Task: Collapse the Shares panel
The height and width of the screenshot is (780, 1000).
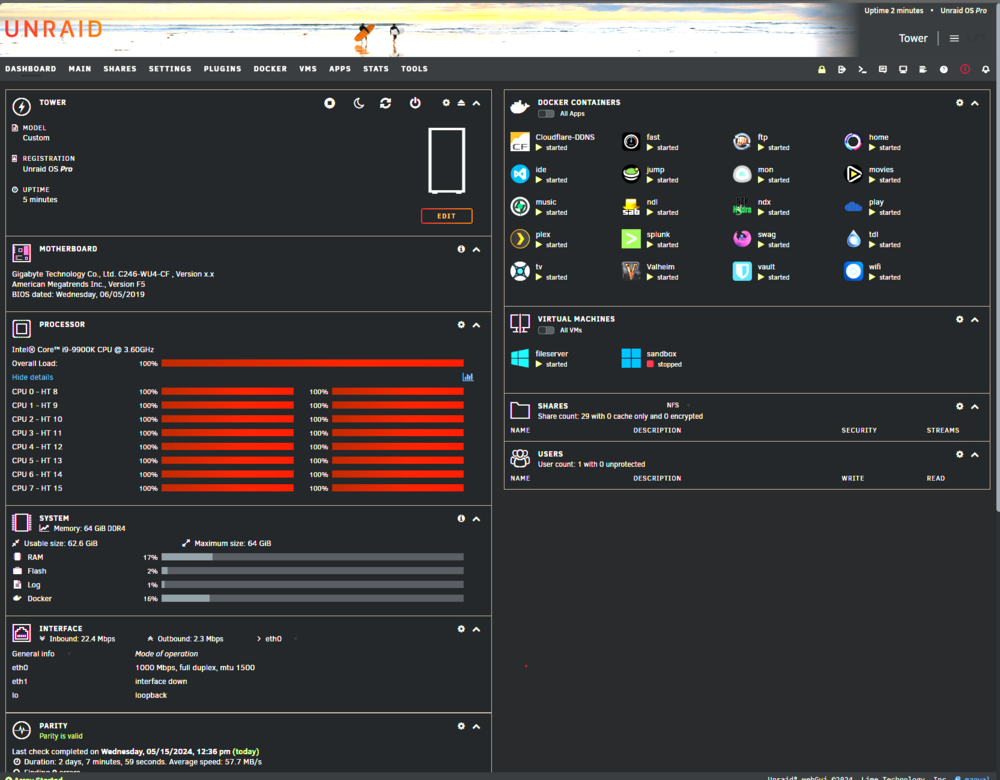Action: pos(975,407)
